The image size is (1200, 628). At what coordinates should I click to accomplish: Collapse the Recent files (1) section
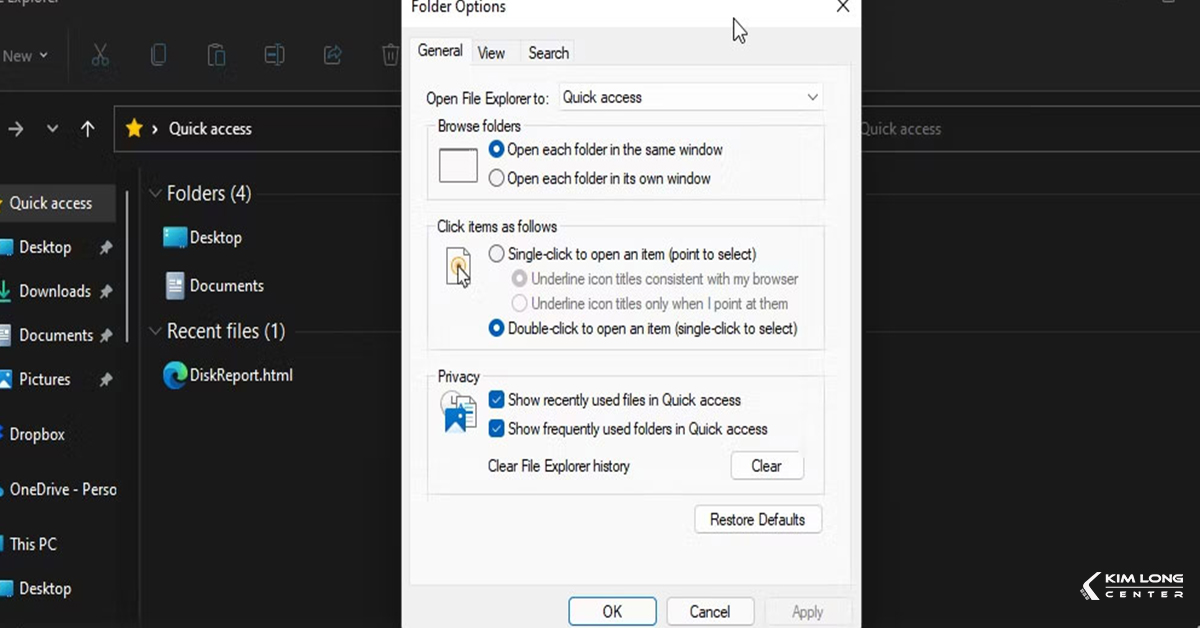(155, 331)
